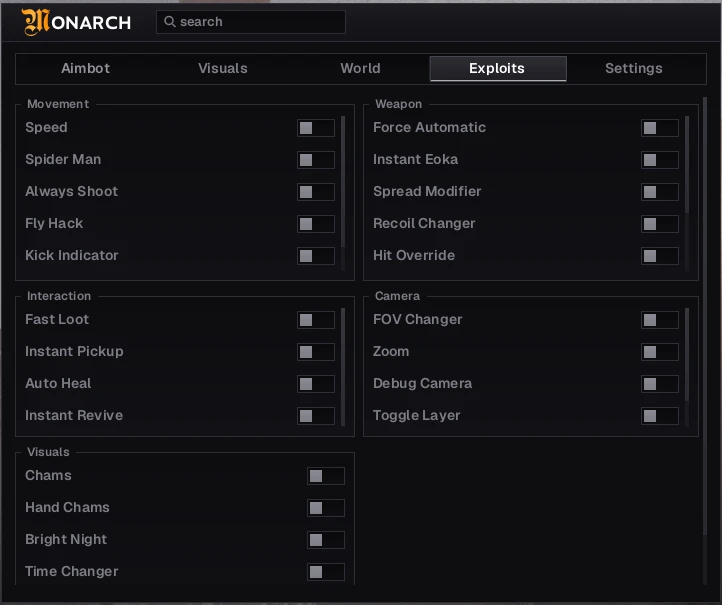Enable the Spider Man toggle

(316, 160)
